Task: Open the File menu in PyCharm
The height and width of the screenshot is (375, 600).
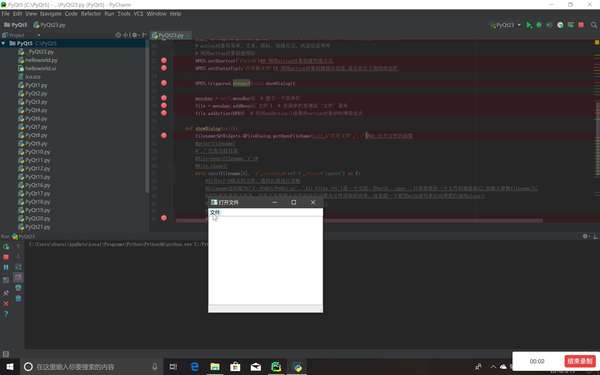Action: pos(5,14)
